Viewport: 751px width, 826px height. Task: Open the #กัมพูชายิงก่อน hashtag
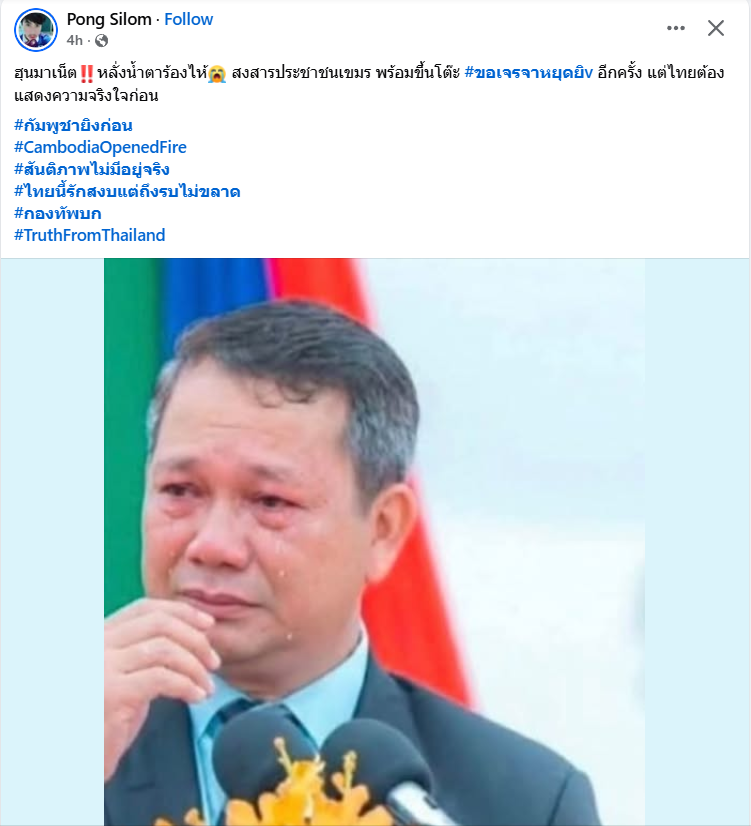tap(73, 125)
